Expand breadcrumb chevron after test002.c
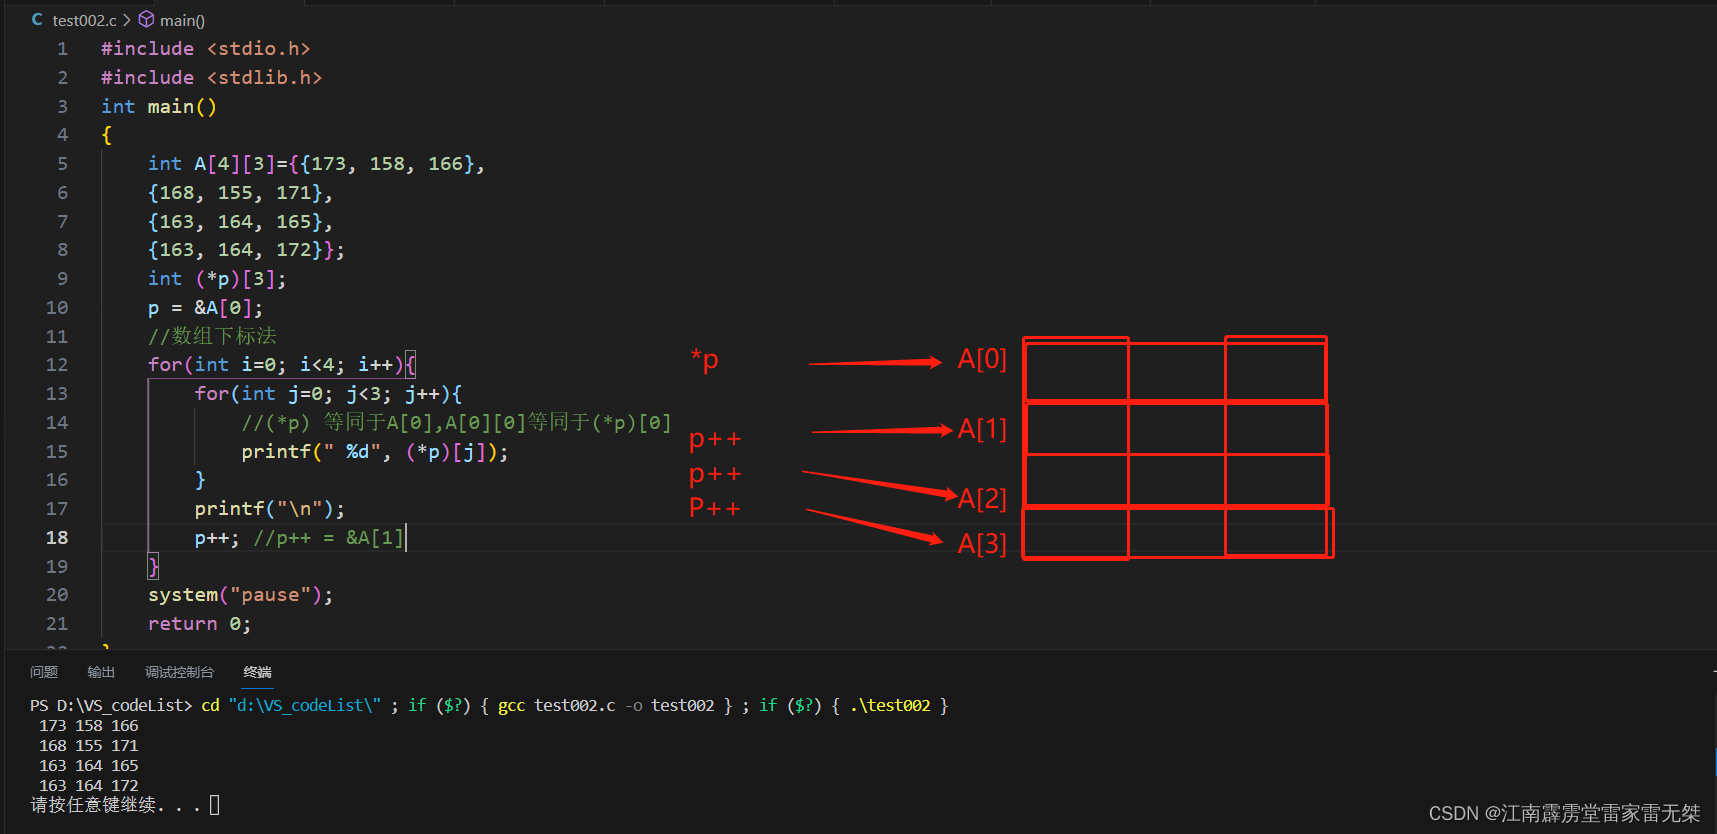Image resolution: width=1717 pixels, height=834 pixels. point(127,20)
